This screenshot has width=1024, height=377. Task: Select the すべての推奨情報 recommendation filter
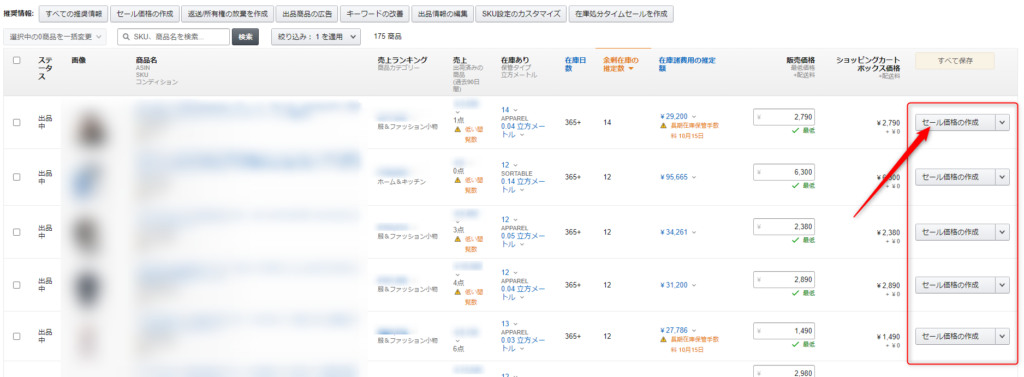point(72,14)
